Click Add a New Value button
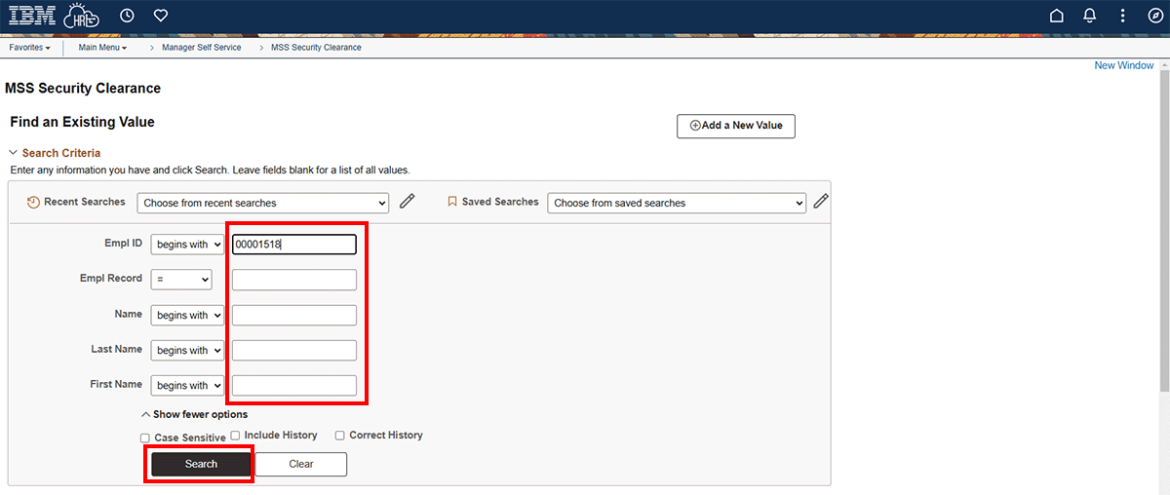Image resolution: width=1170 pixels, height=495 pixels. [x=735, y=126]
